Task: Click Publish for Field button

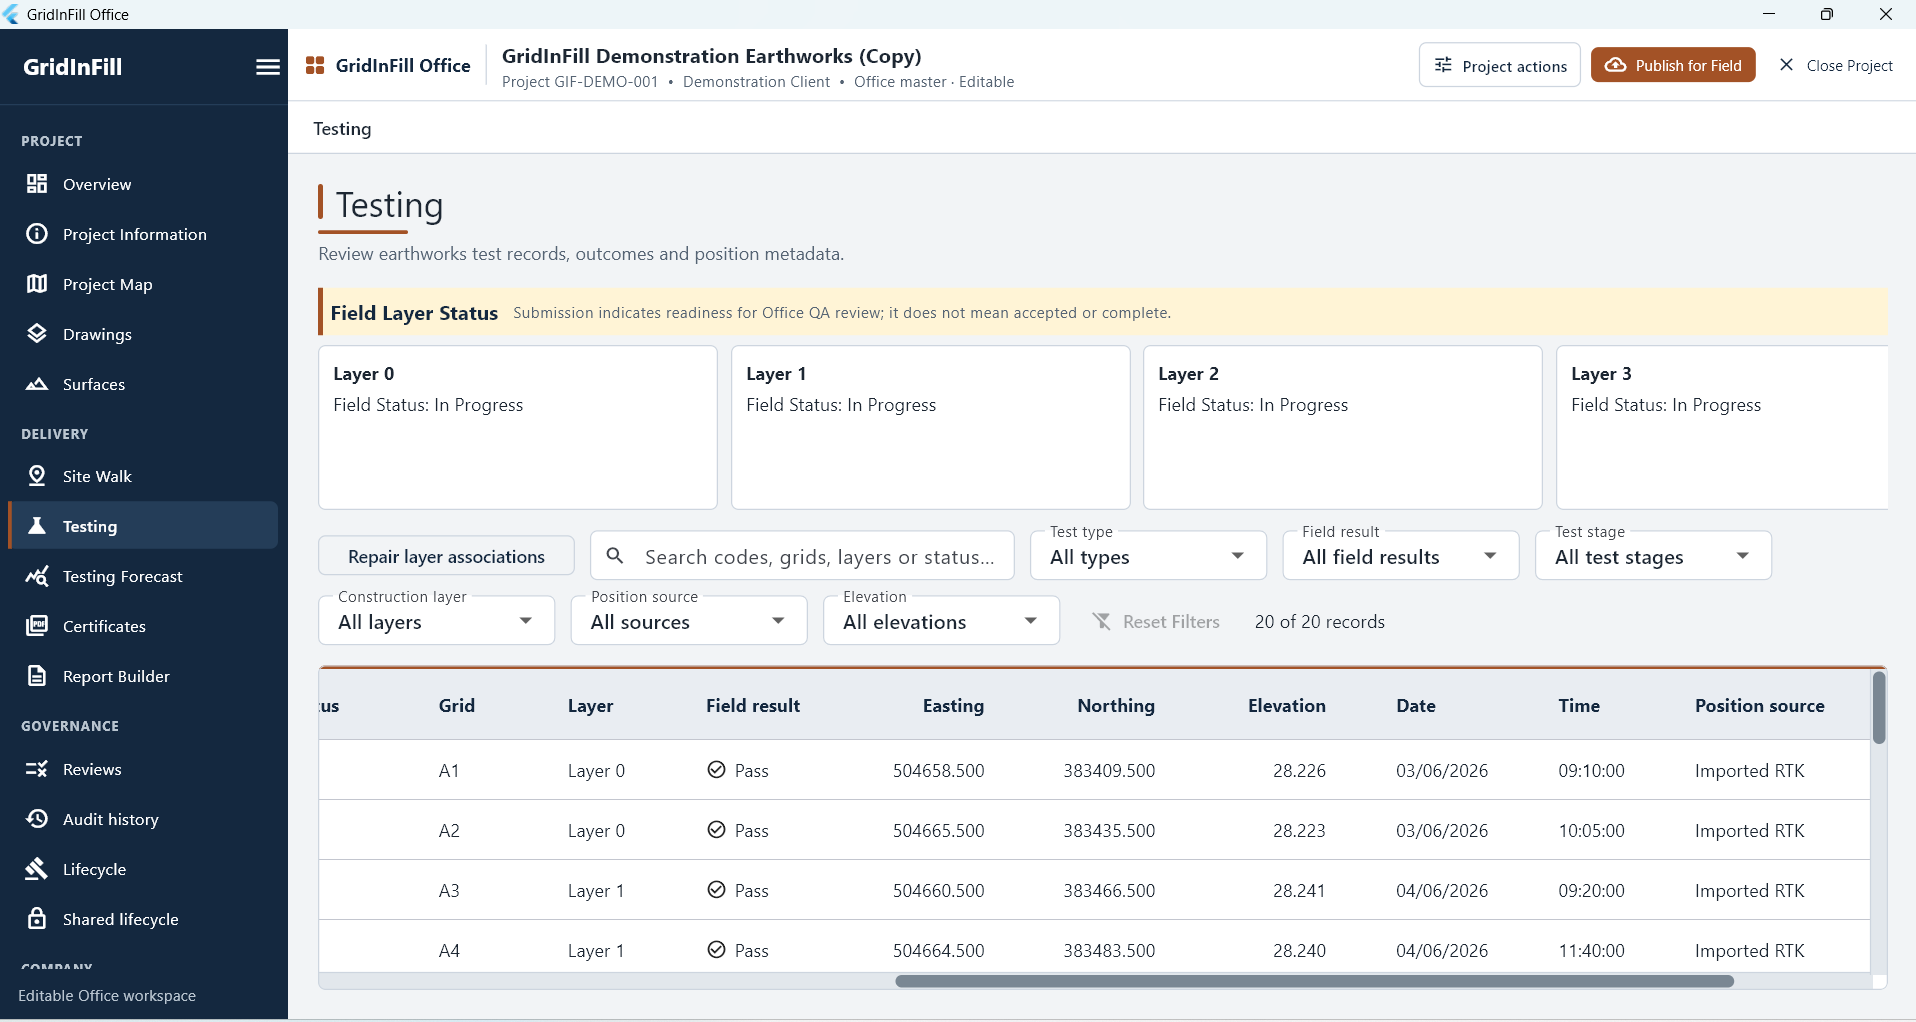Action: [x=1673, y=65]
